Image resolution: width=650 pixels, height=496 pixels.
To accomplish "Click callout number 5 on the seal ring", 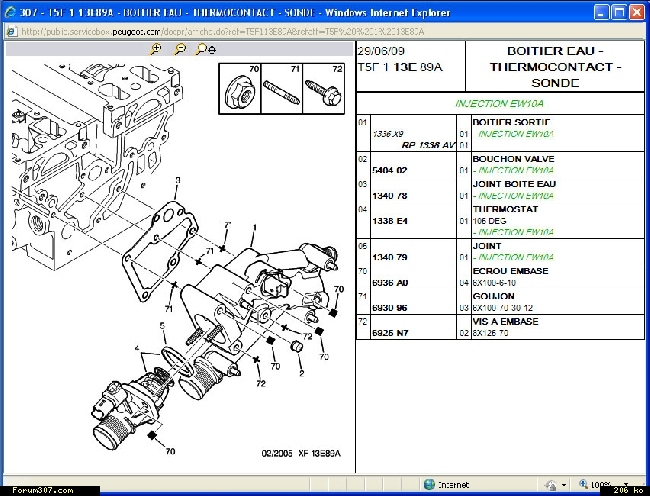I will click(162, 326).
